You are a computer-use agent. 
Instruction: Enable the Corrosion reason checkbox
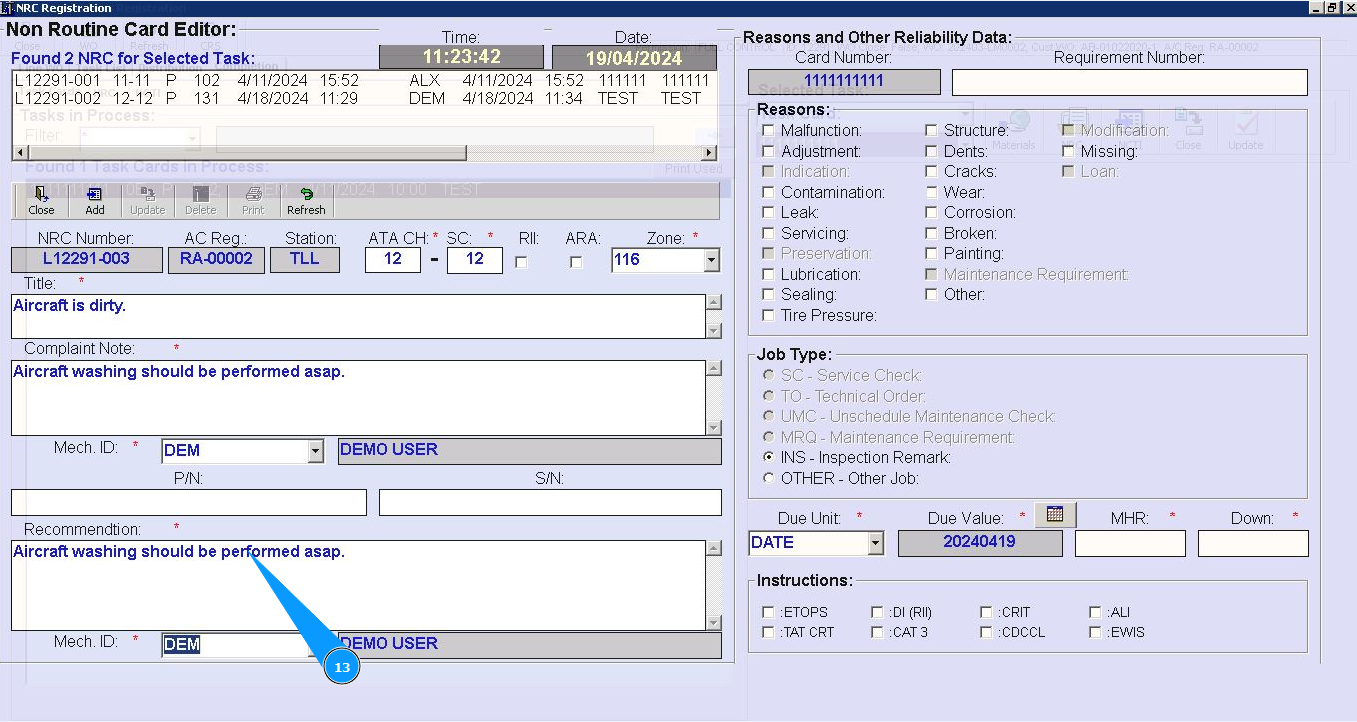(x=931, y=213)
